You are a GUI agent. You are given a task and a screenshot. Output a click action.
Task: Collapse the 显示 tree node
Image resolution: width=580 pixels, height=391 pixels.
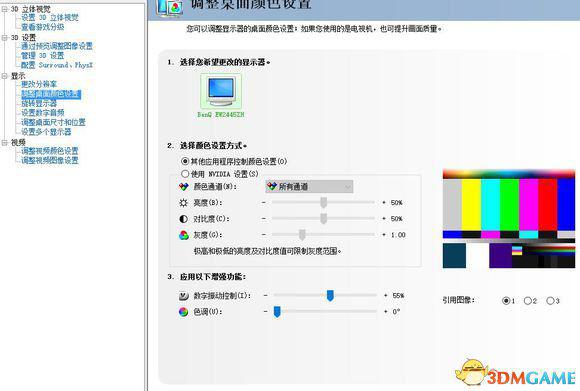tap(4, 76)
